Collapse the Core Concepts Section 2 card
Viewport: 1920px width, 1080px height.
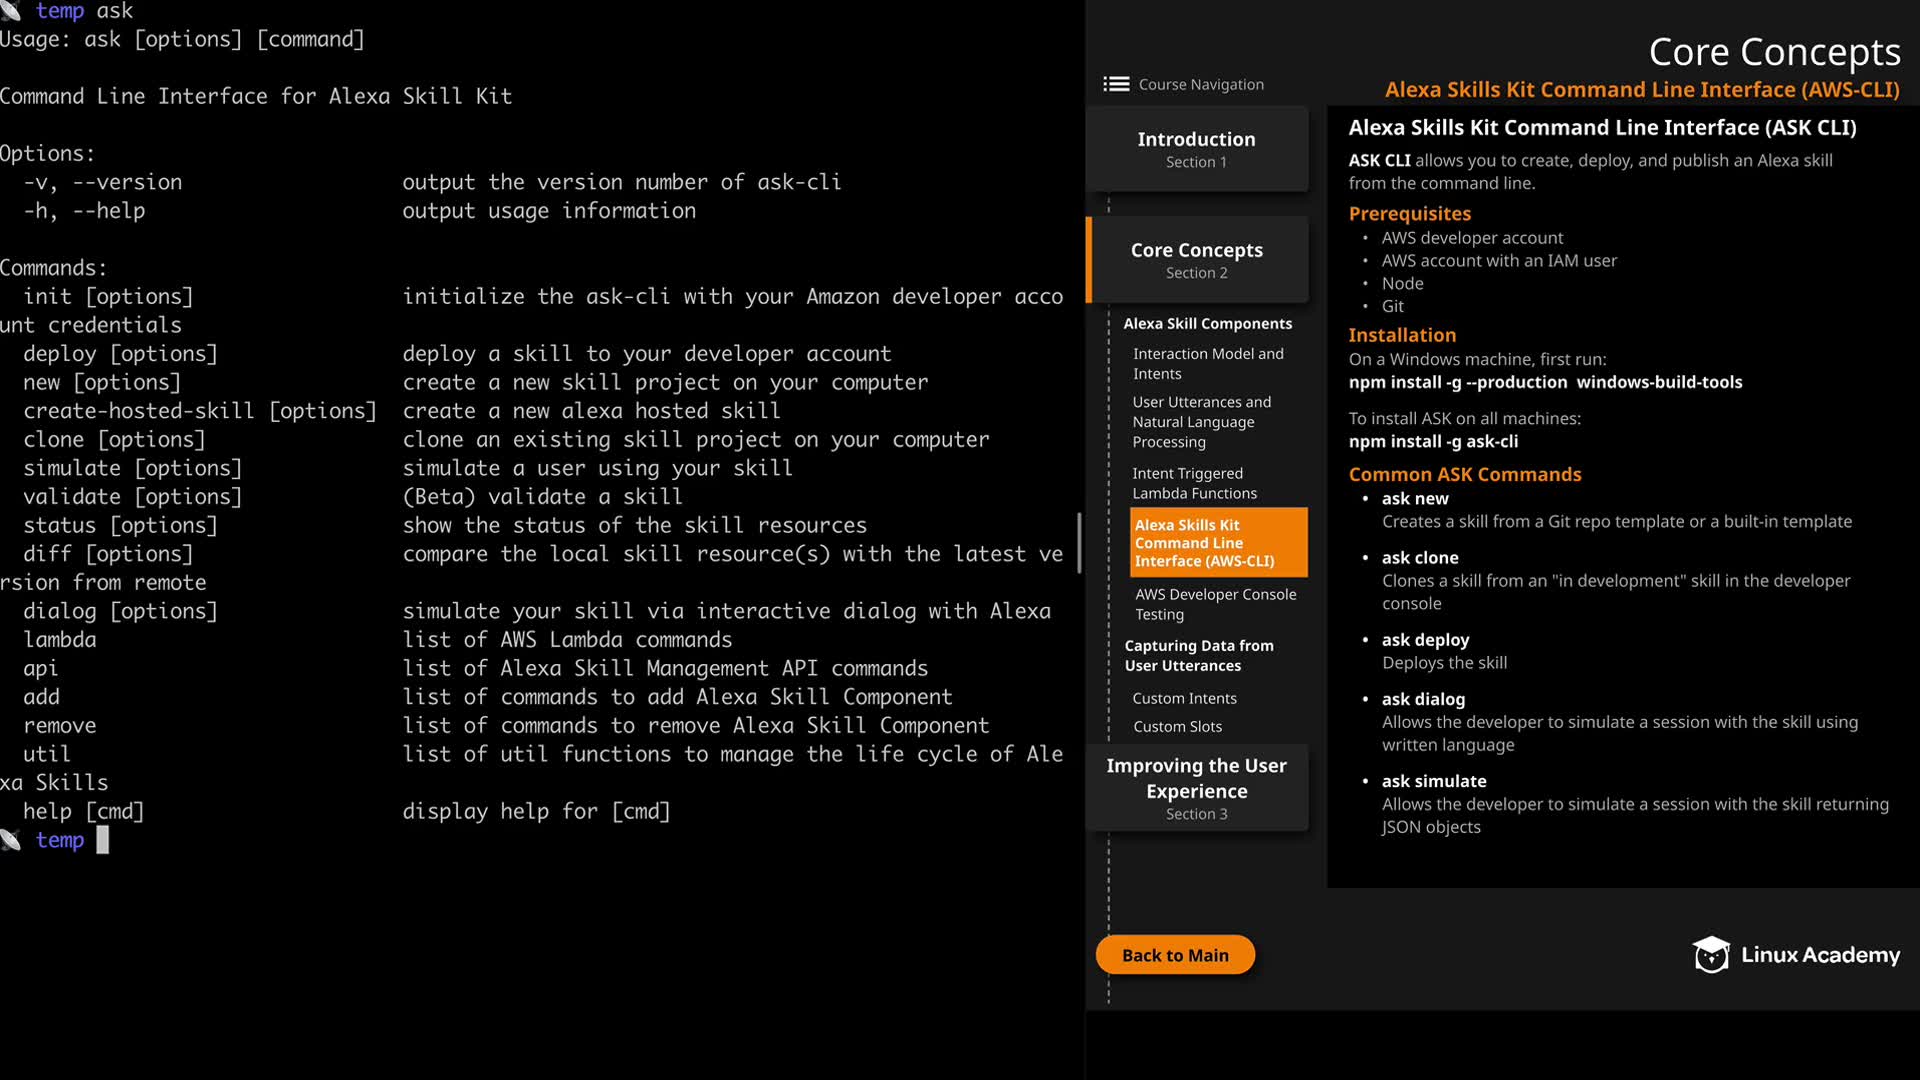point(1196,260)
